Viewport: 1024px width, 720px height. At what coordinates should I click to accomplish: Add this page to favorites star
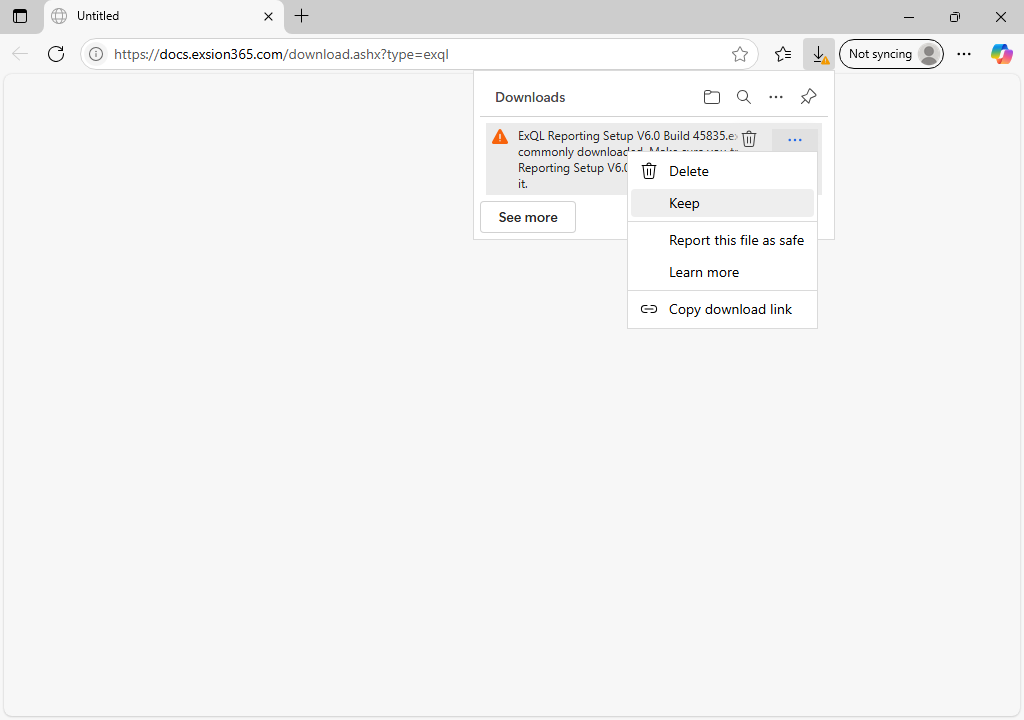point(739,54)
